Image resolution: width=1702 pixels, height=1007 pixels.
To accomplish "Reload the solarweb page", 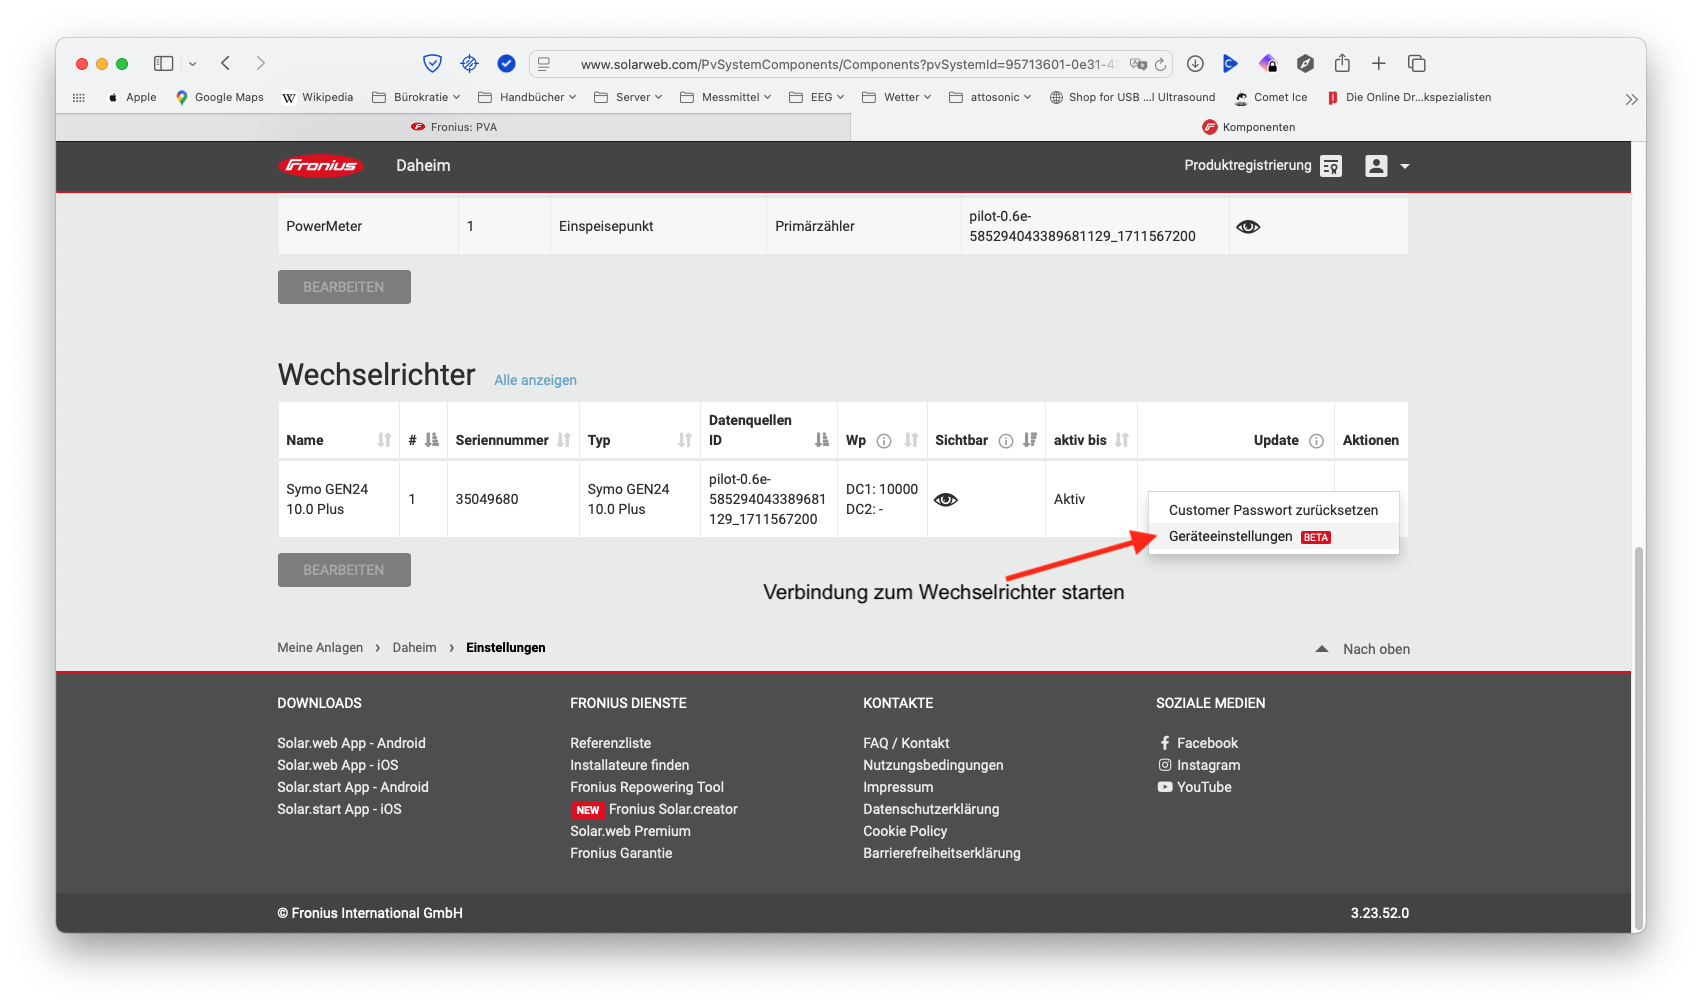I will [x=1160, y=64].
